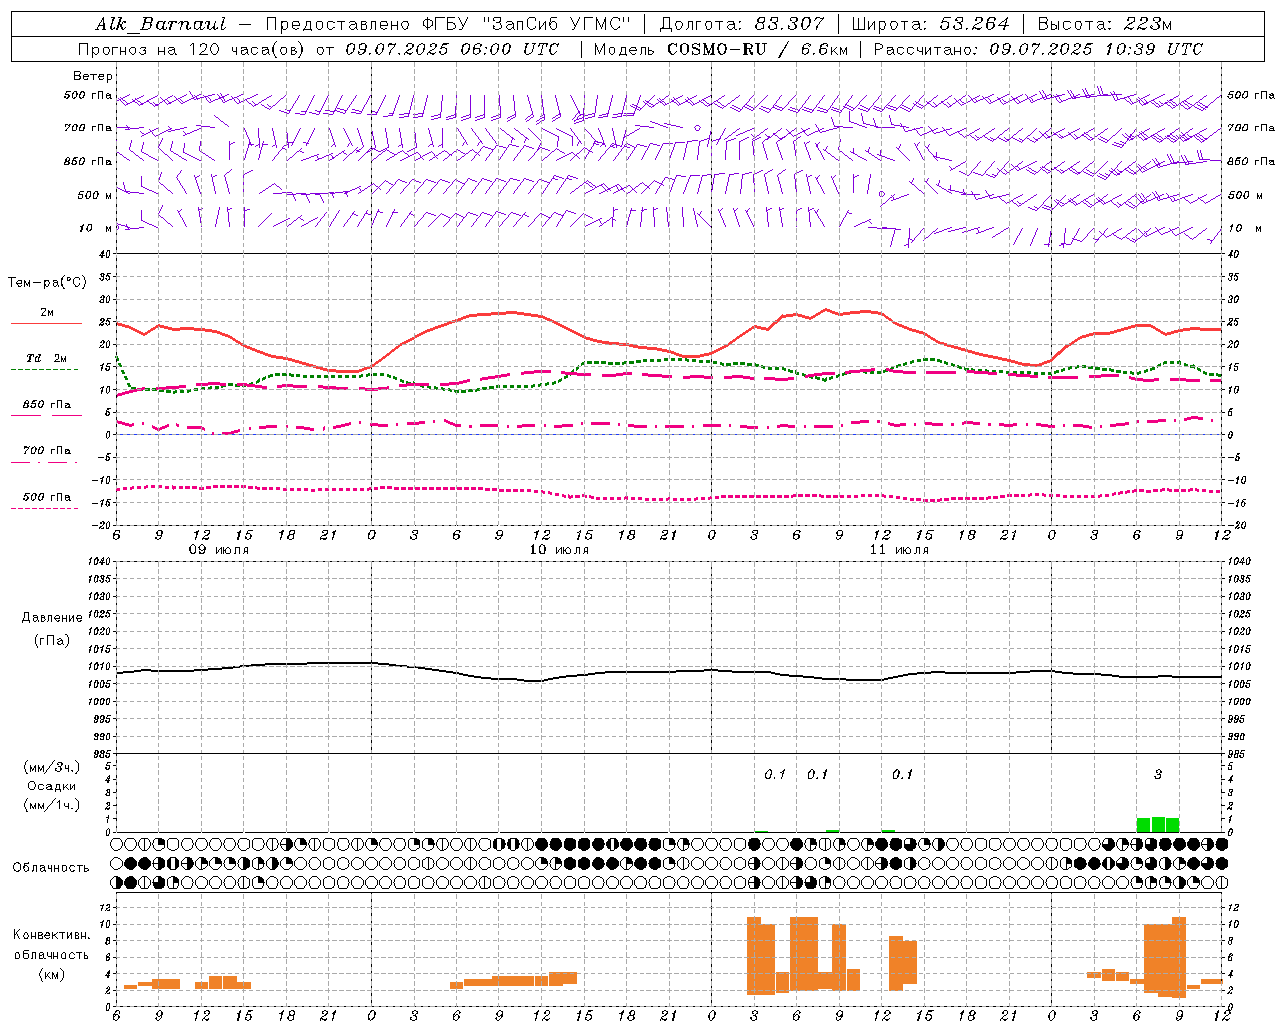The image size is (1280, 1024).
Task: Click the 'Модель COSMO-RU / 6.6км' model label
Action: tap(720, 49)
